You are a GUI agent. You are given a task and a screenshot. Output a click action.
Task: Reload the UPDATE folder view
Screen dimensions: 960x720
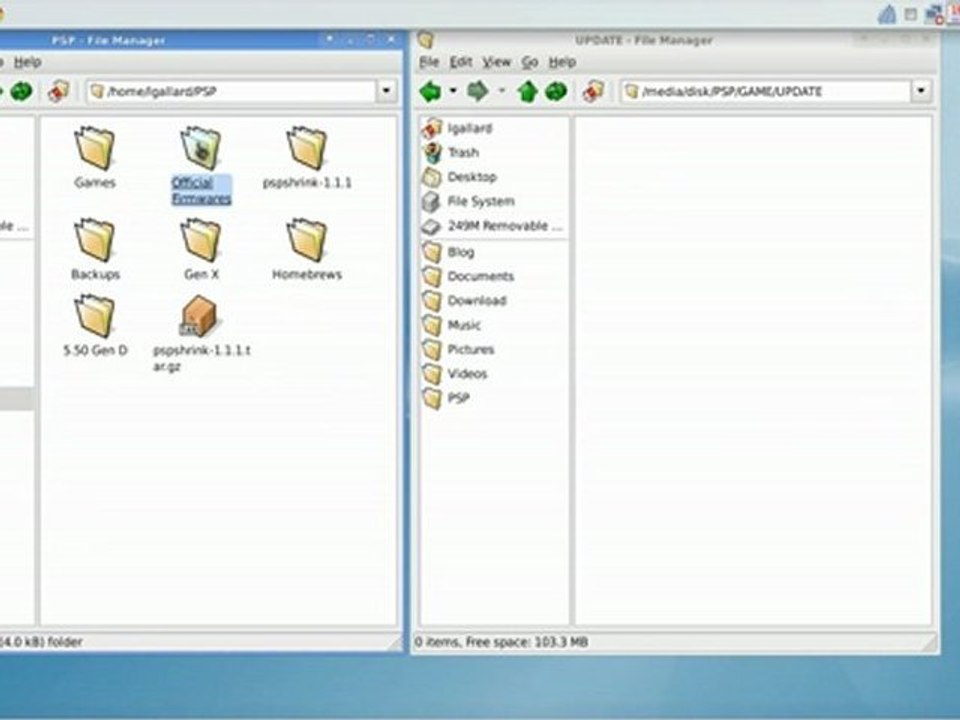click(556, 92)
